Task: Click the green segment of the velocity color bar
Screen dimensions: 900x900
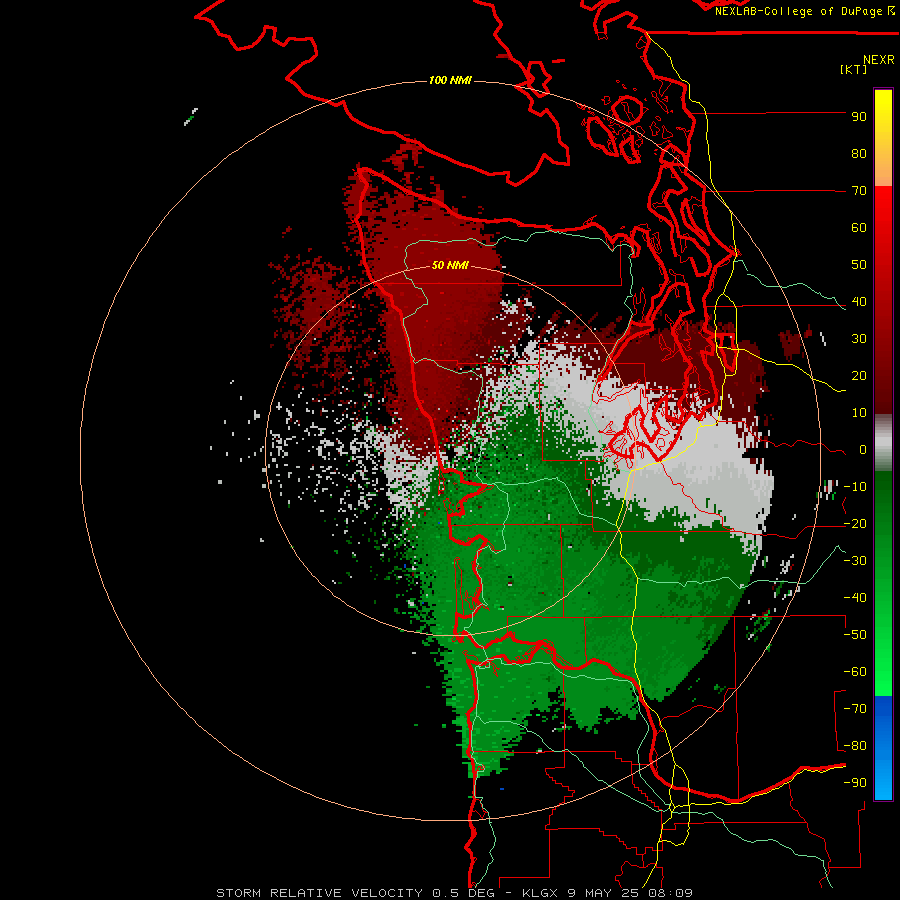Action: pos(883,583)
